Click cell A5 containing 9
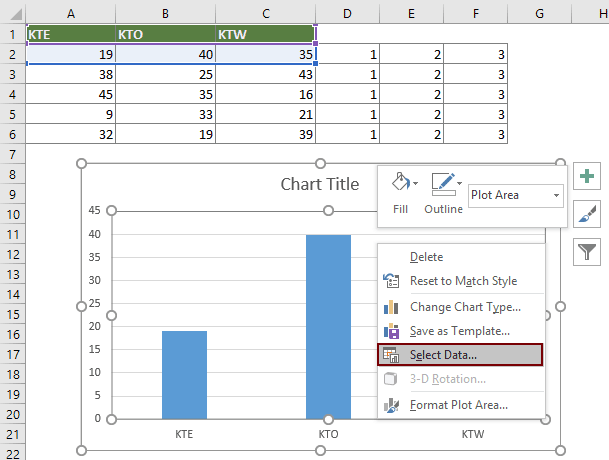Viewport: 609px width, 460px height. tap(71, 114)
